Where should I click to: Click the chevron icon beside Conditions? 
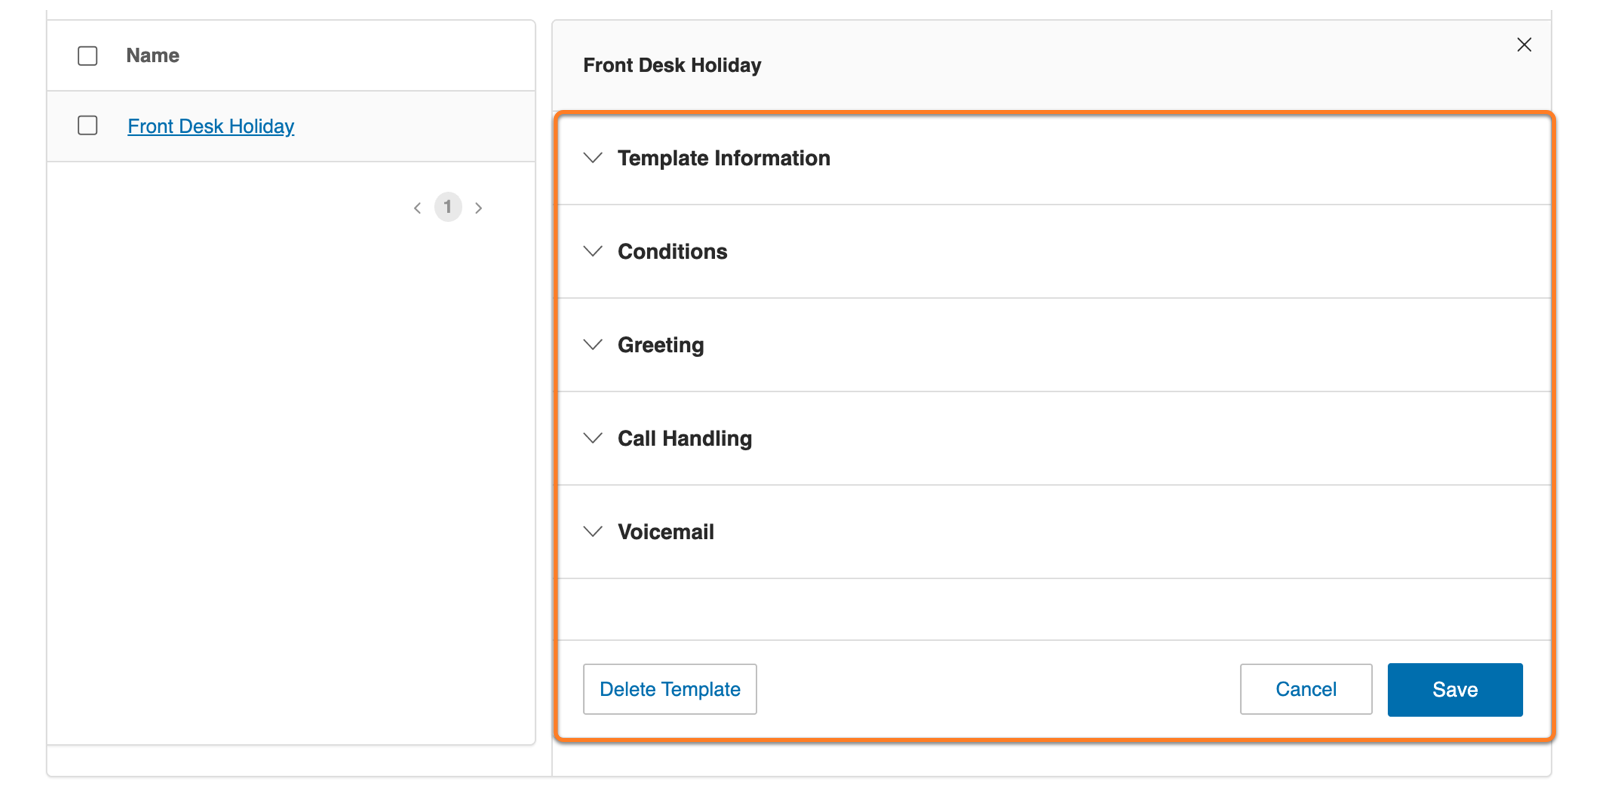coord(593,251)
